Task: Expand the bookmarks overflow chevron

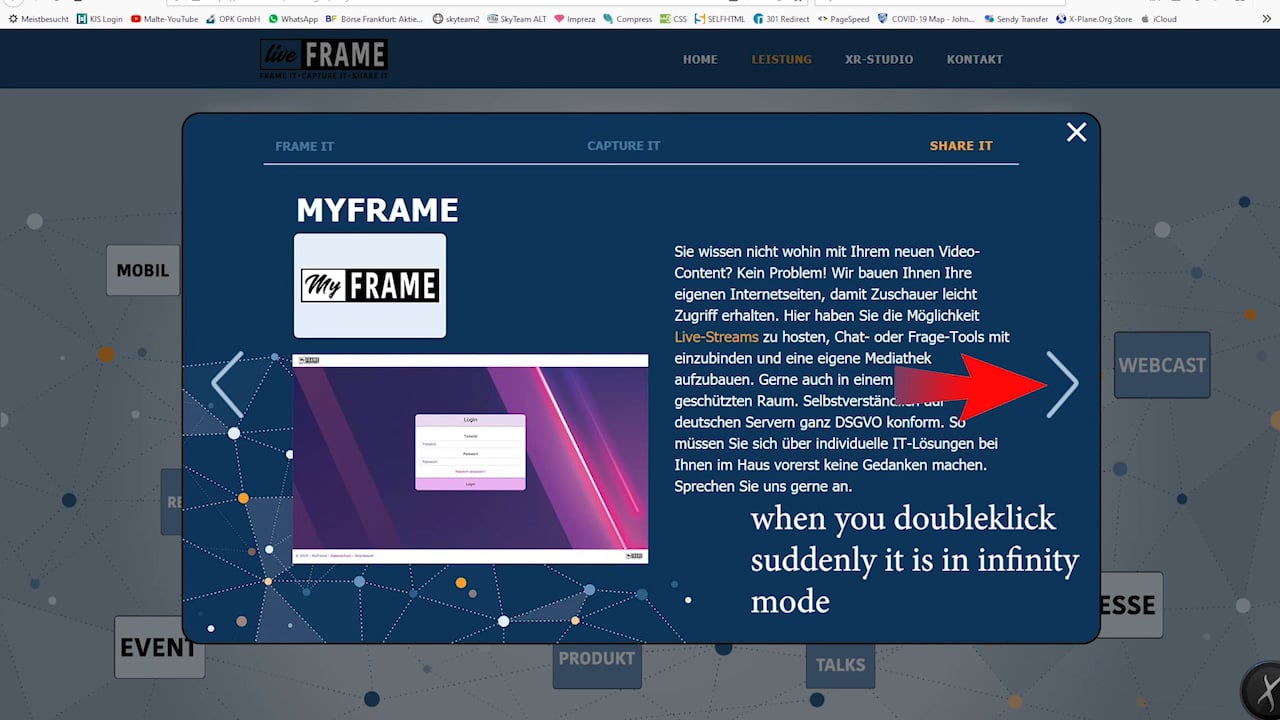Action: click(x=1268, y=19)
